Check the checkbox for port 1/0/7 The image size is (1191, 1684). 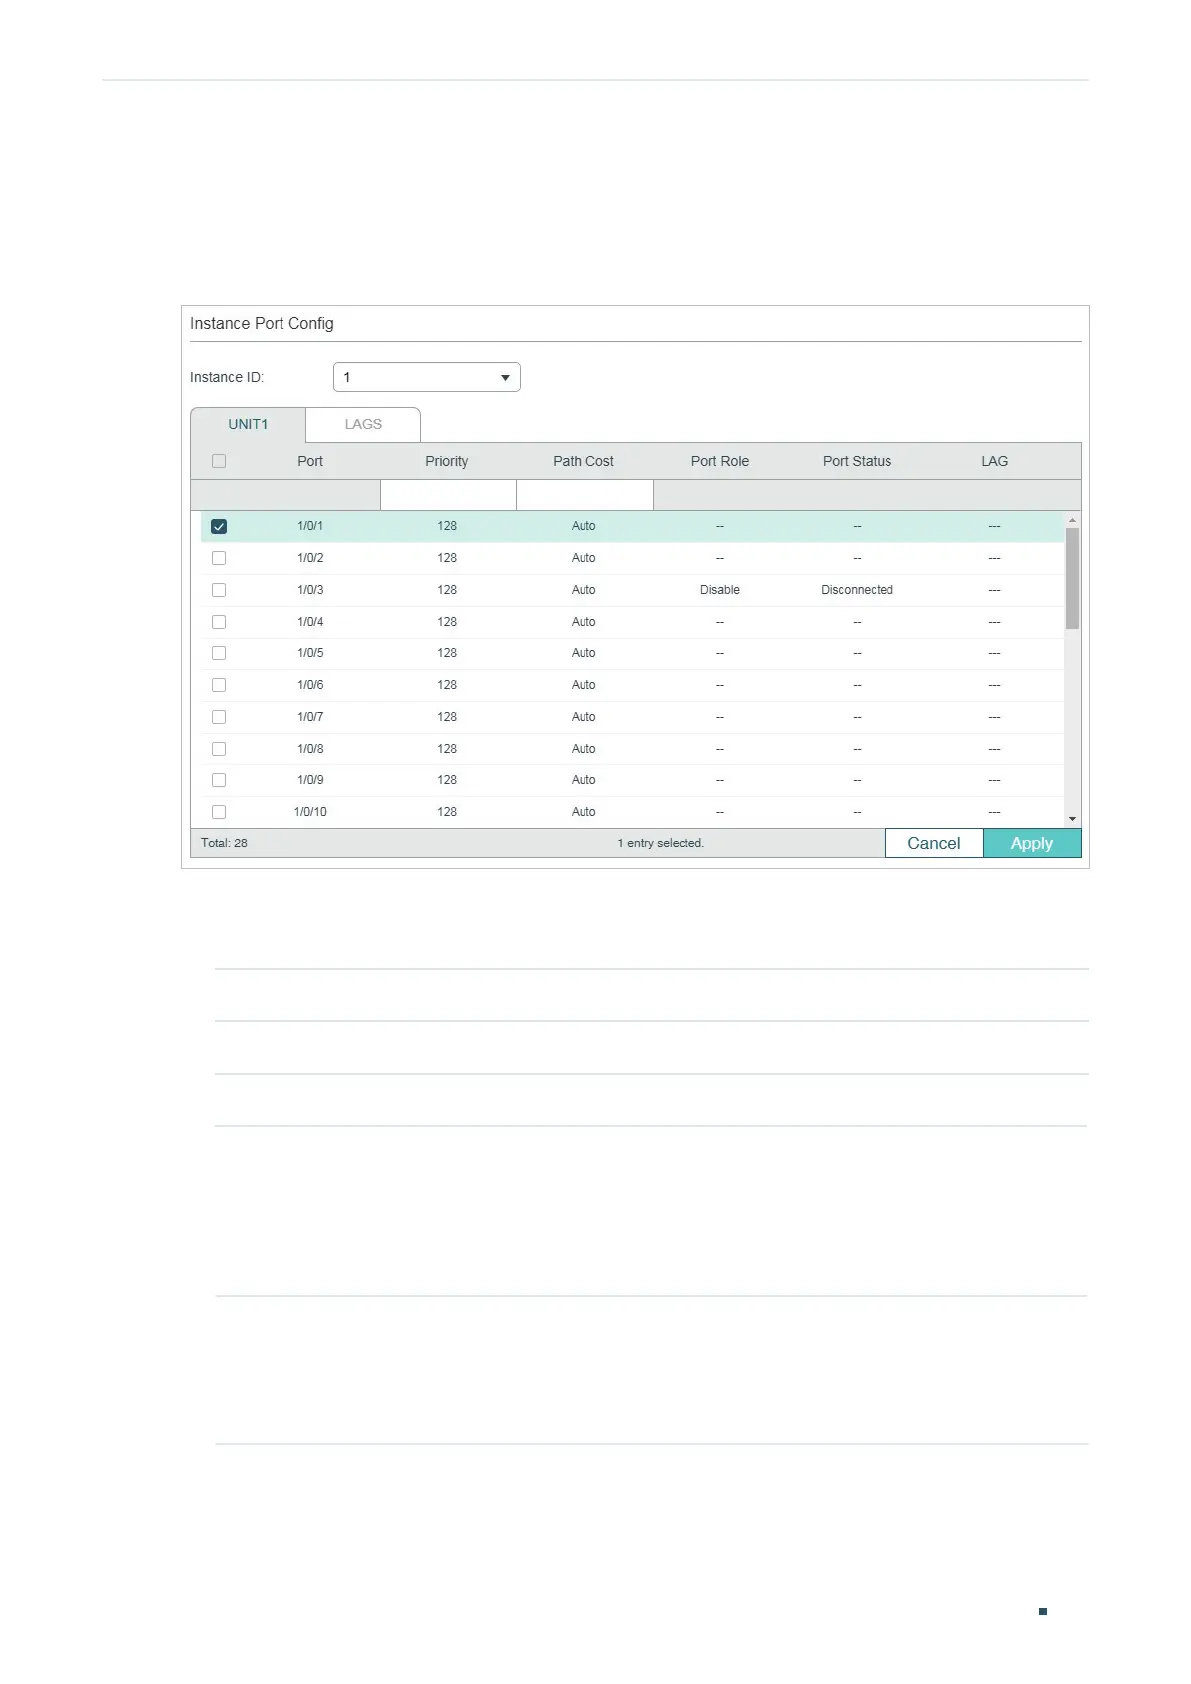(x=219, y=717)
